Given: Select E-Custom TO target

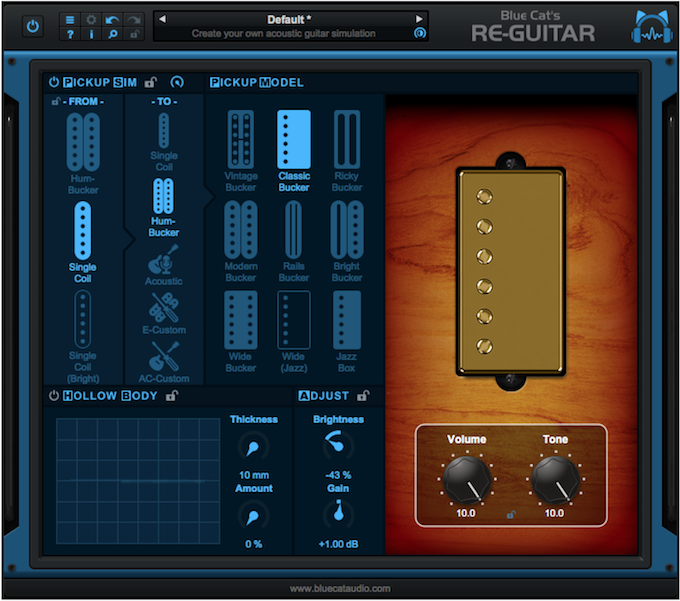Looking at the screenshot, I should click(164, 314).
